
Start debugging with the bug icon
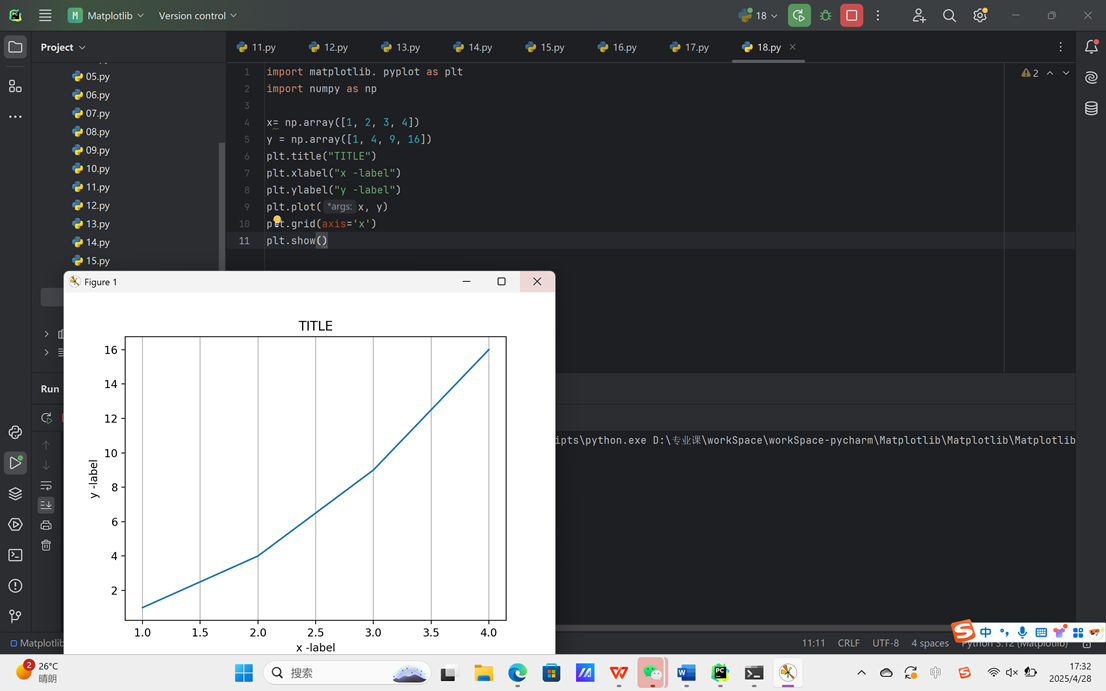(825, 16)
